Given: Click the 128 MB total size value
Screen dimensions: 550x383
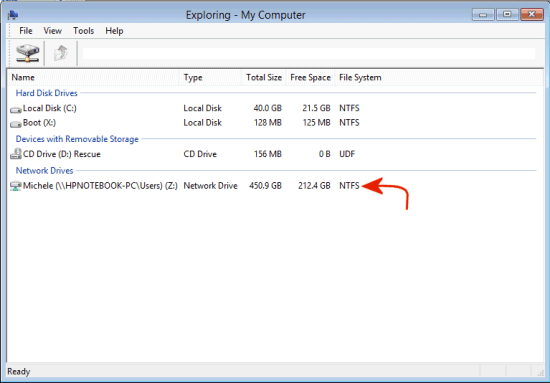Looking at the screenshot, I should click(x=268, y=122).
